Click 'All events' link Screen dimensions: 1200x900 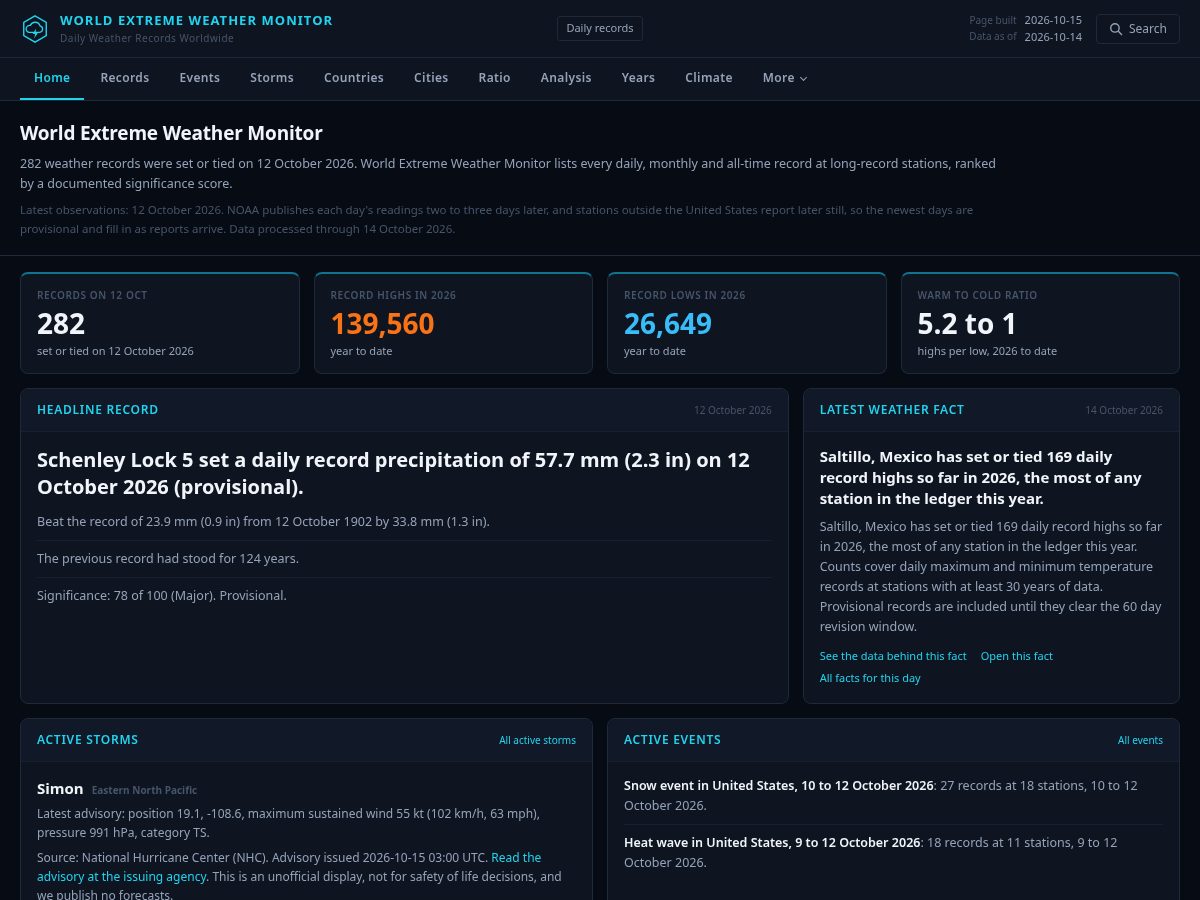coord(1140,740)
